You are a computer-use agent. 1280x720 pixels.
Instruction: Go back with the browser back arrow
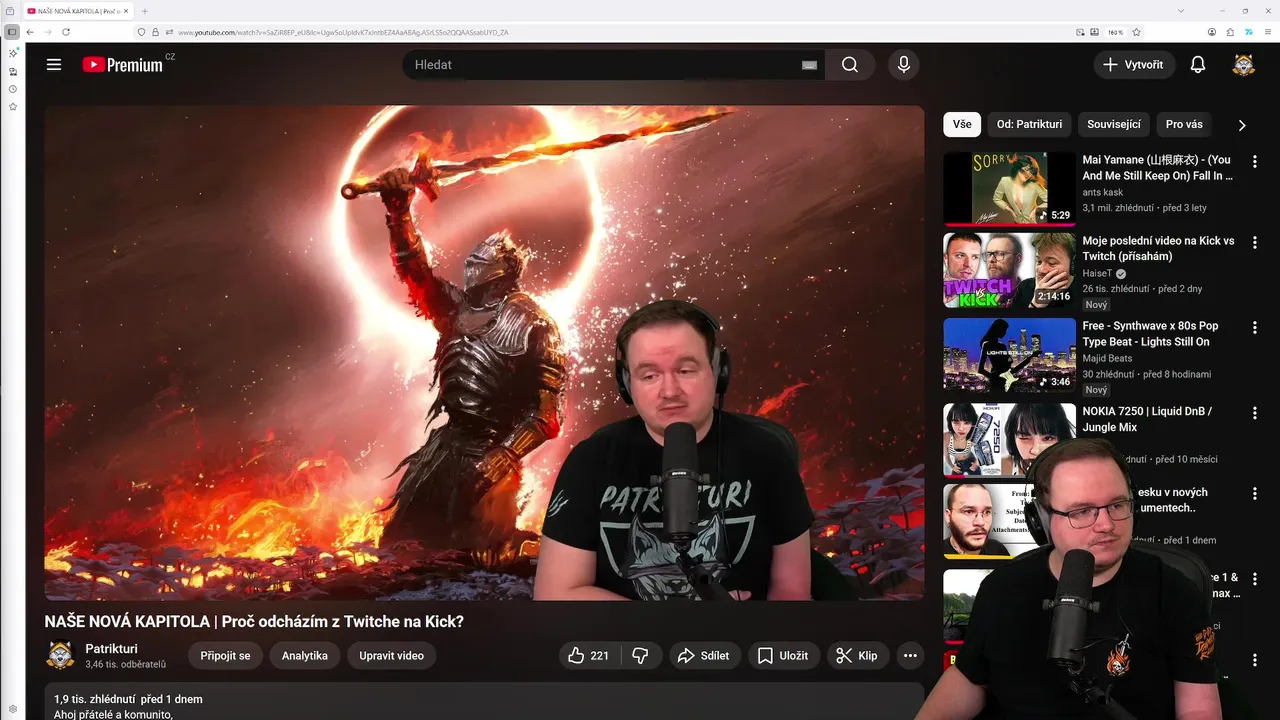[30, 32]
